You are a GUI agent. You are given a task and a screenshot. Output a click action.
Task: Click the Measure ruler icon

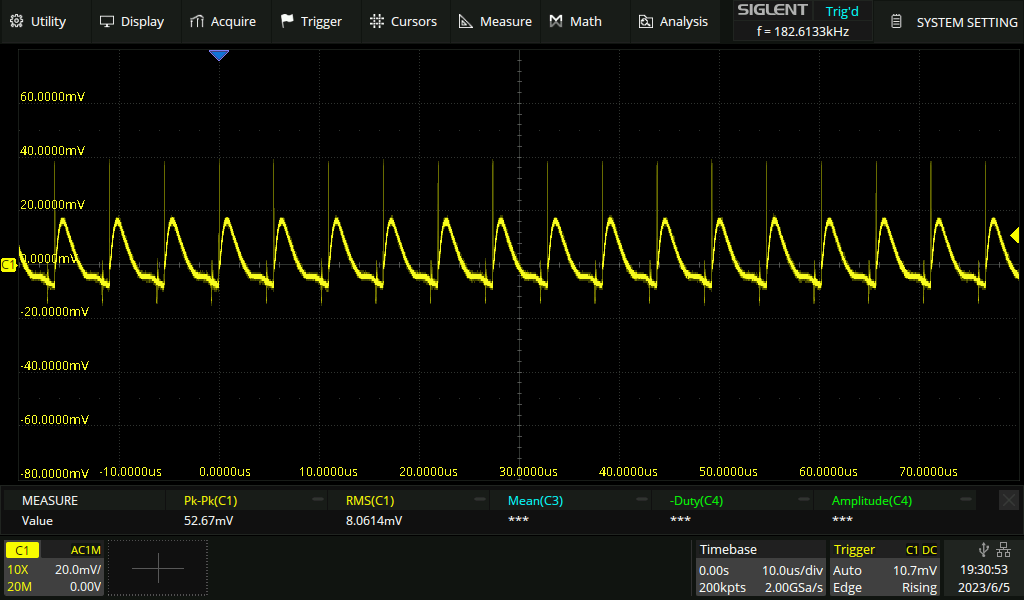[x=465, y=21]
